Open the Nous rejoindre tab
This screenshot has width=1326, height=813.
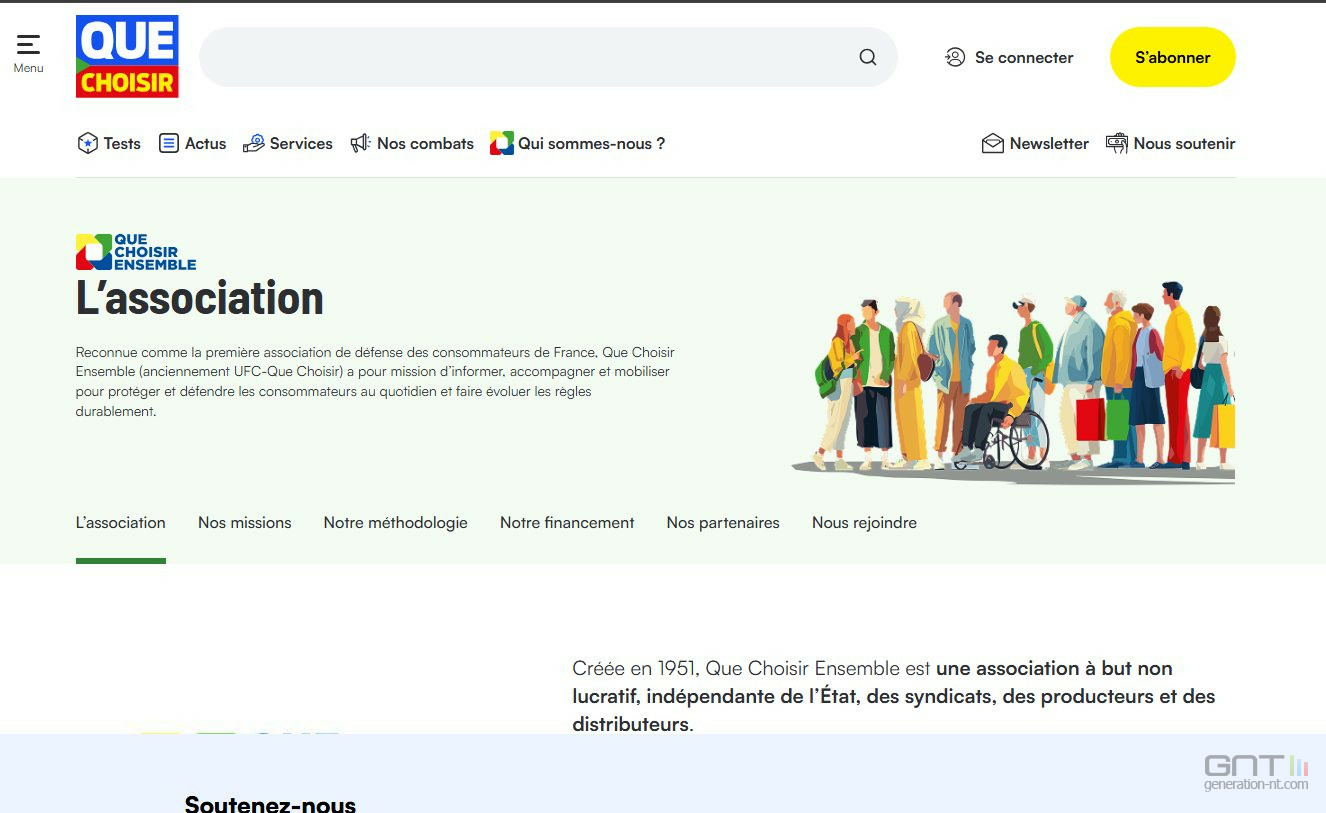(864, 523)
